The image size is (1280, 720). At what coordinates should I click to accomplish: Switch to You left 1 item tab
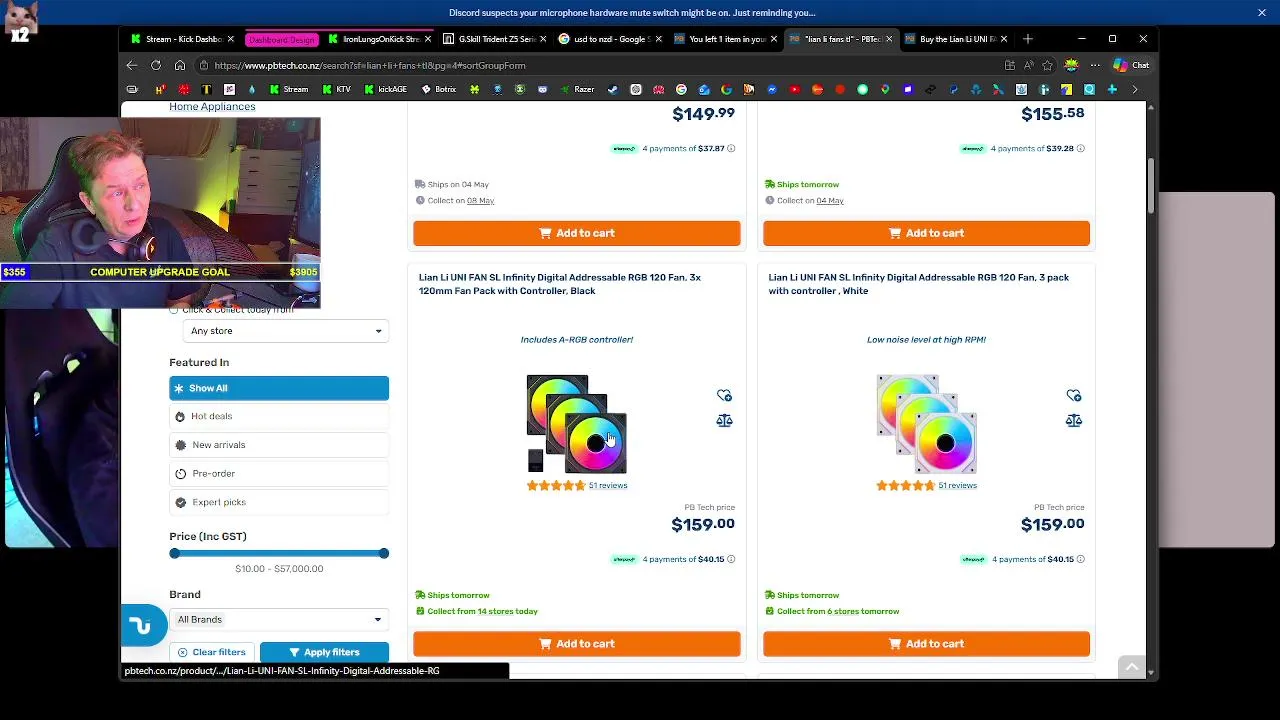click(725, 39)
